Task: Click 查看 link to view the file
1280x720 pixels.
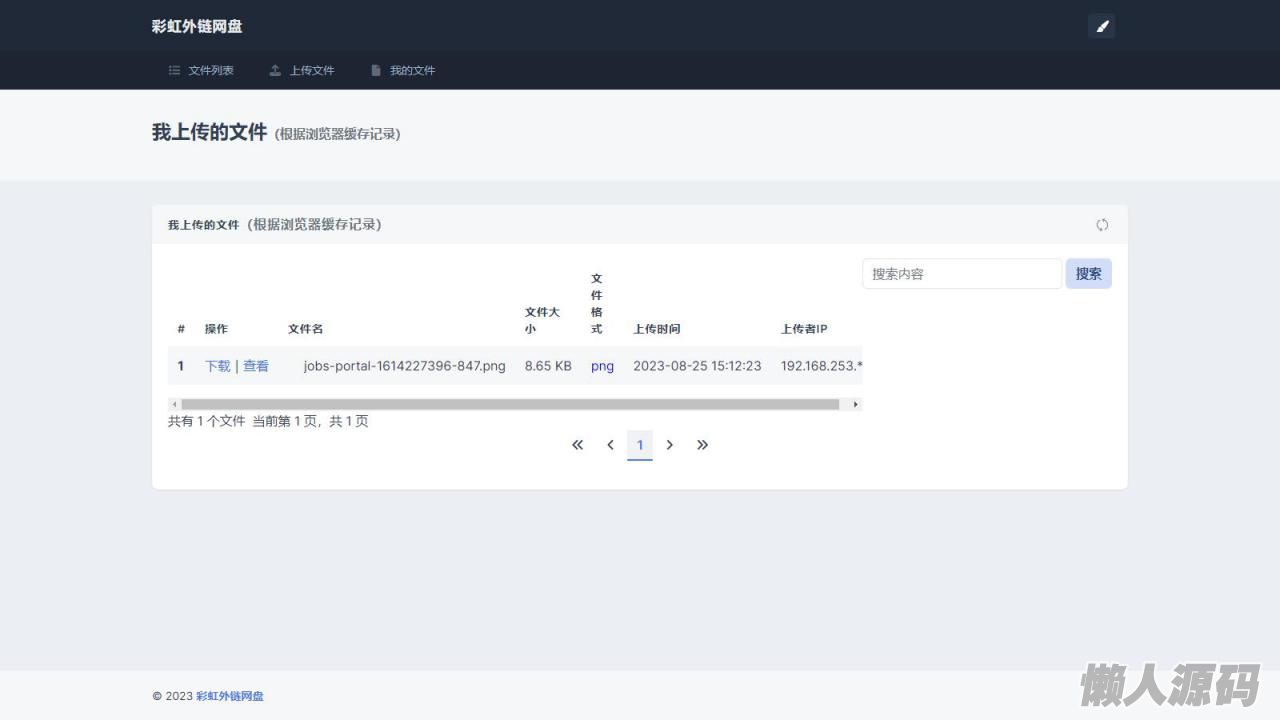Action: pos(256,366)
